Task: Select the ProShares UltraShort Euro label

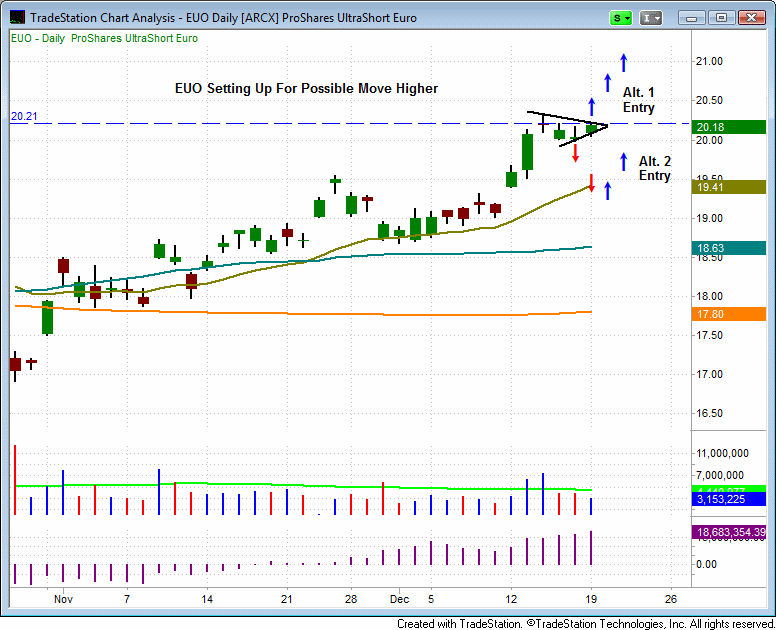Action: (135, 38)
